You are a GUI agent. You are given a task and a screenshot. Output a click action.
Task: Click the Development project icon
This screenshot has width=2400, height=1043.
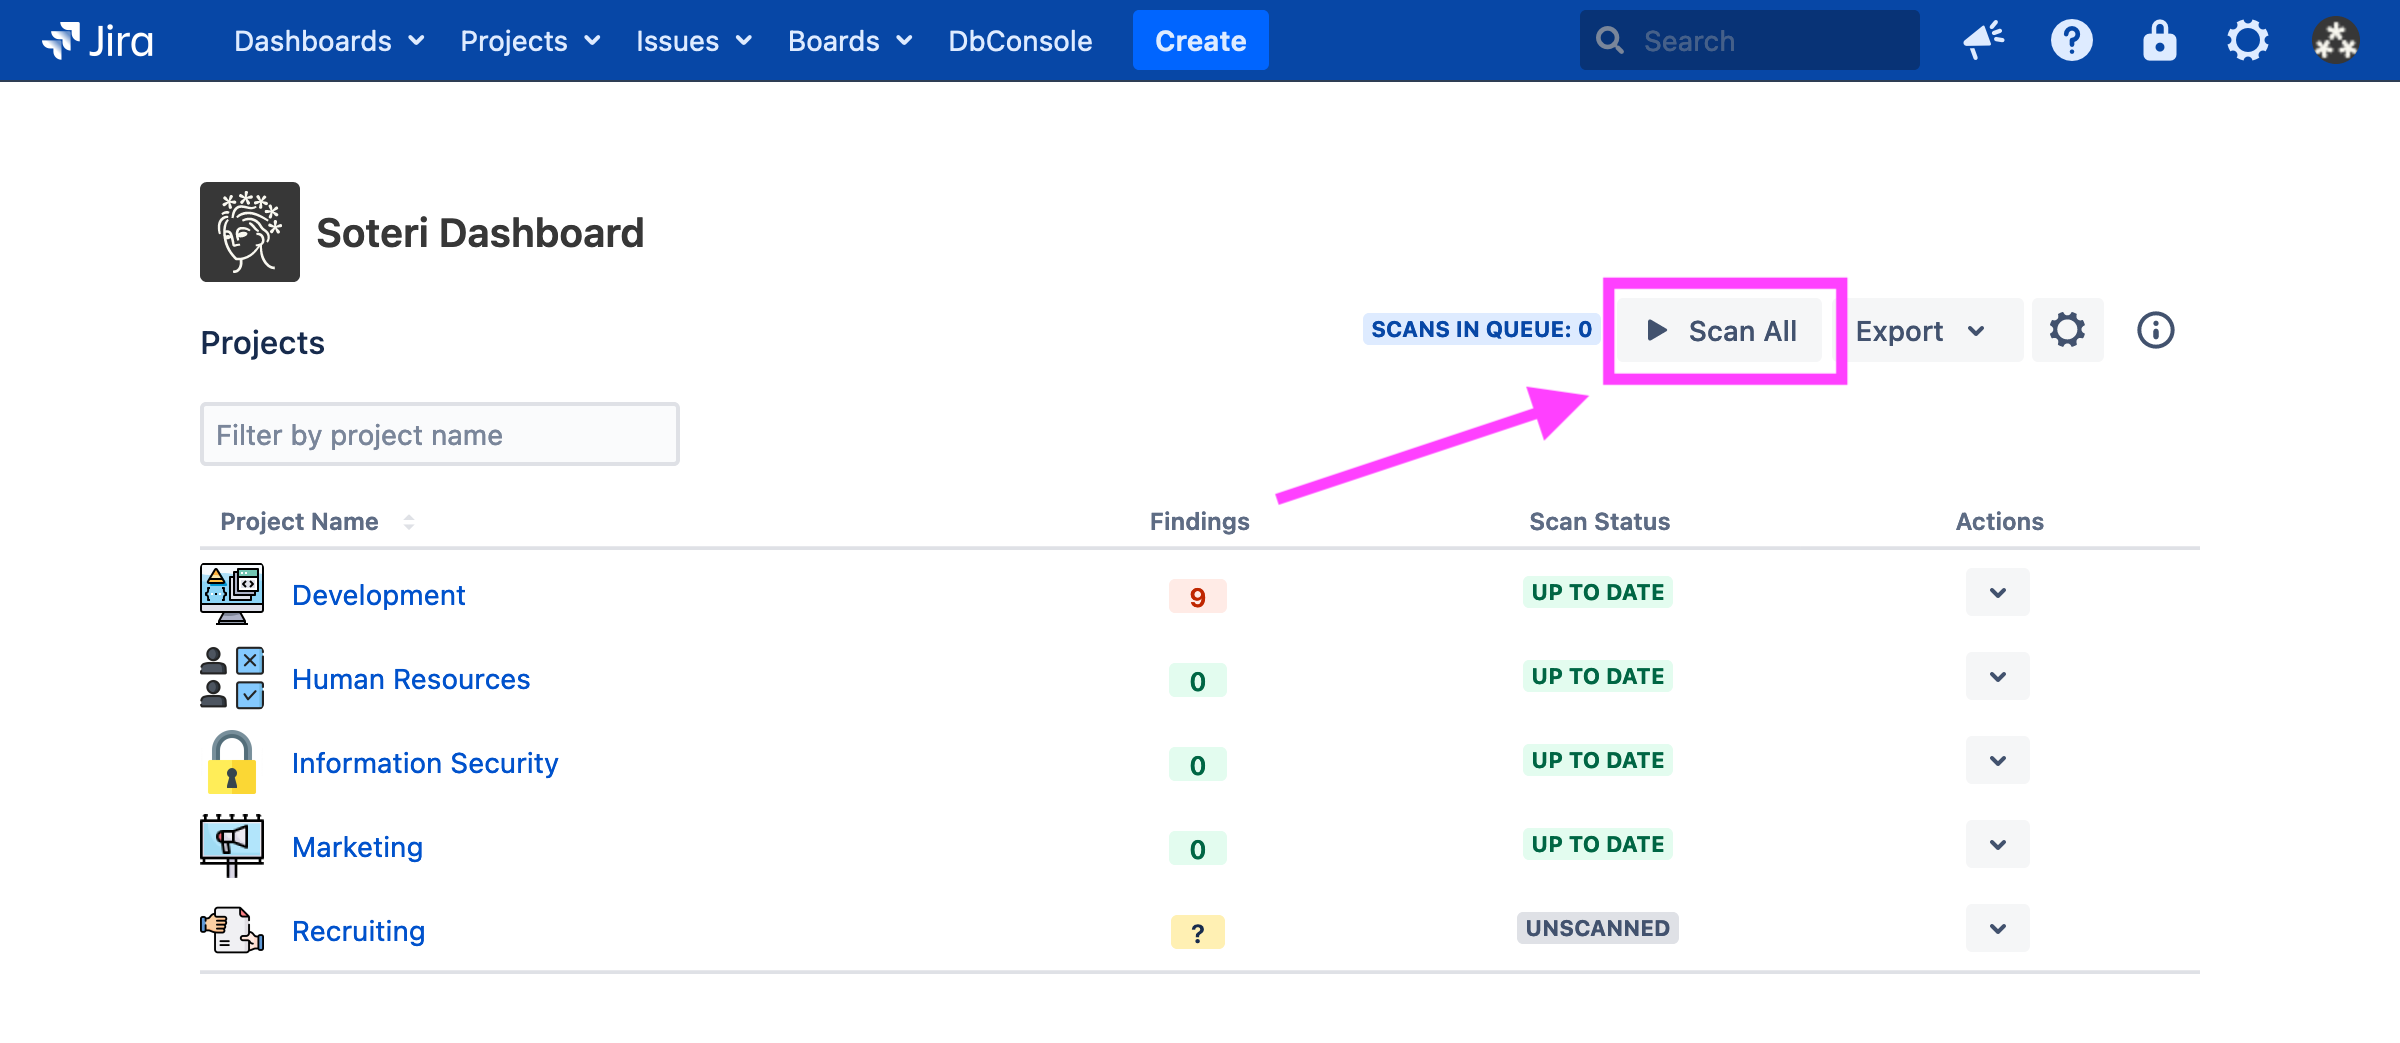pyautogui.click(x=232, y=594)
